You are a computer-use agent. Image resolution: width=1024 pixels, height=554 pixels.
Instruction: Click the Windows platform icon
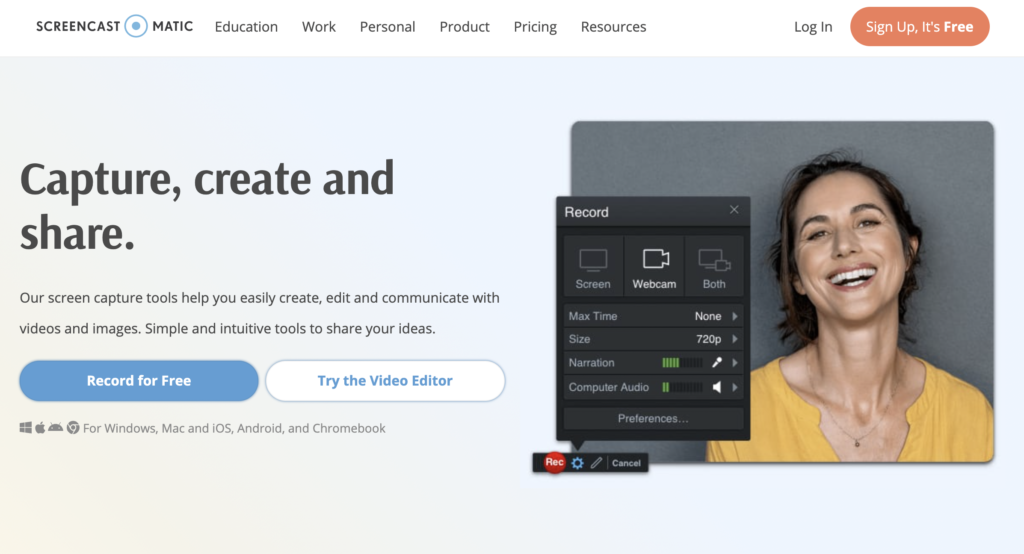coord(25,428)
